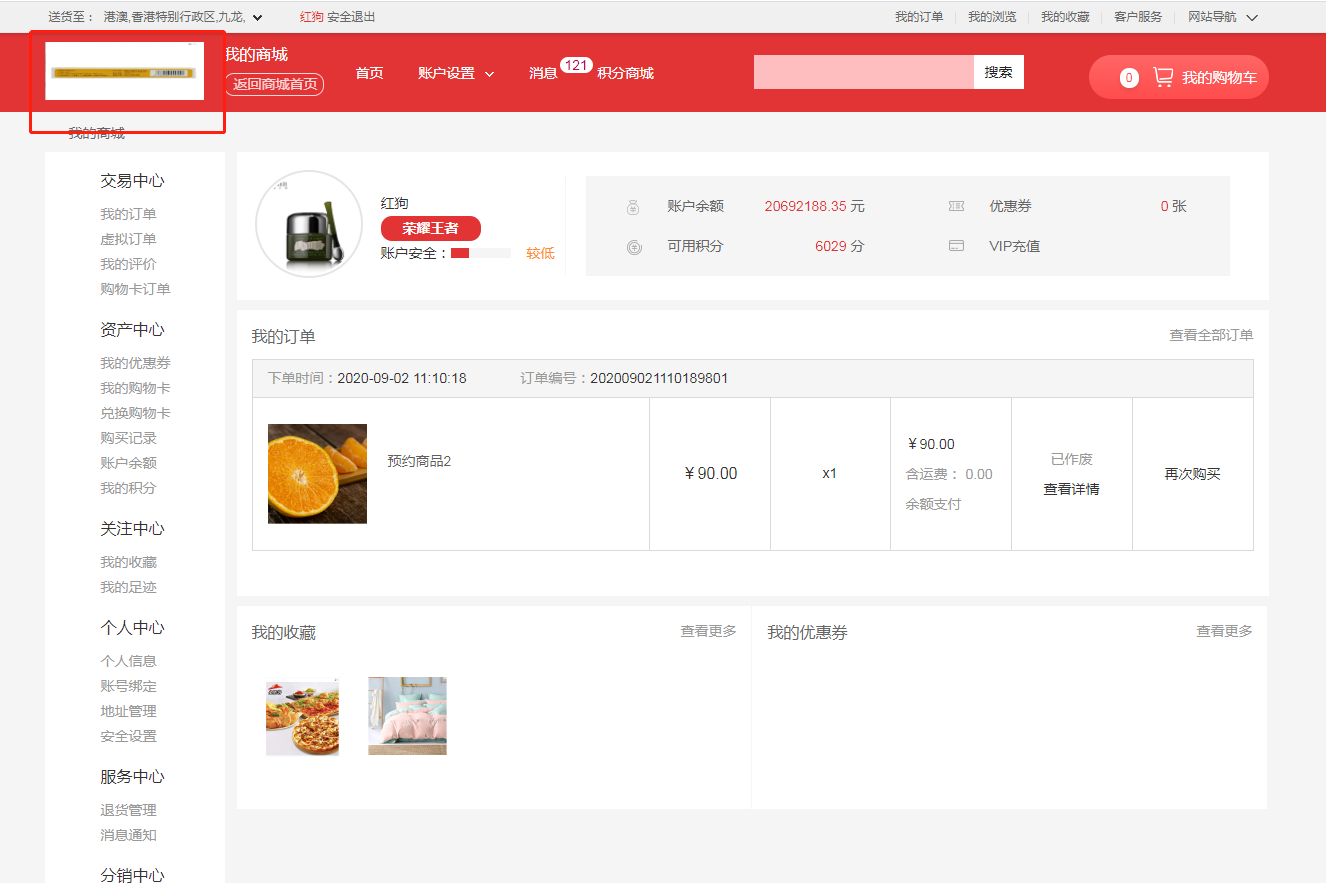Click the VIP充值 card icon
This screenshot has width=1326, height=883.
[956, 246]
